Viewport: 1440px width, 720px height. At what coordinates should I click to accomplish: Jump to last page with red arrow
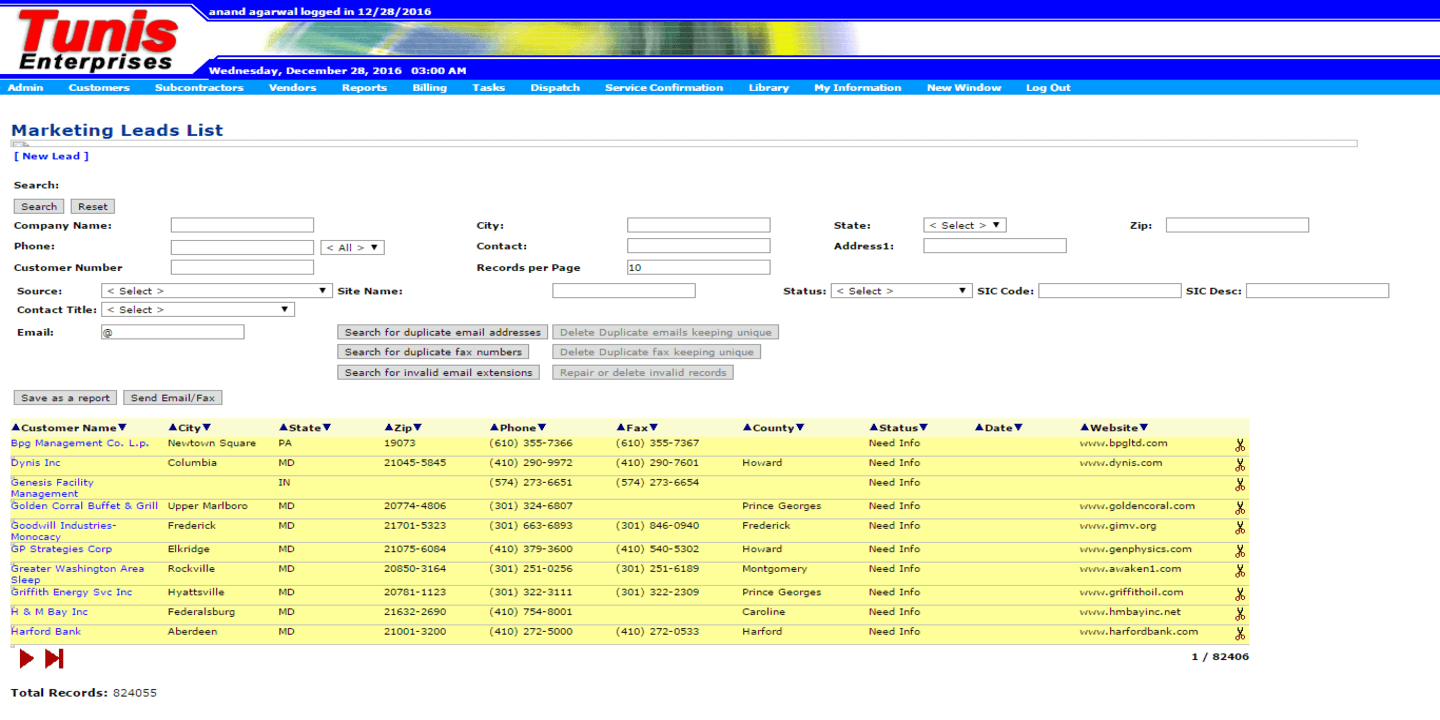[54, 658]
